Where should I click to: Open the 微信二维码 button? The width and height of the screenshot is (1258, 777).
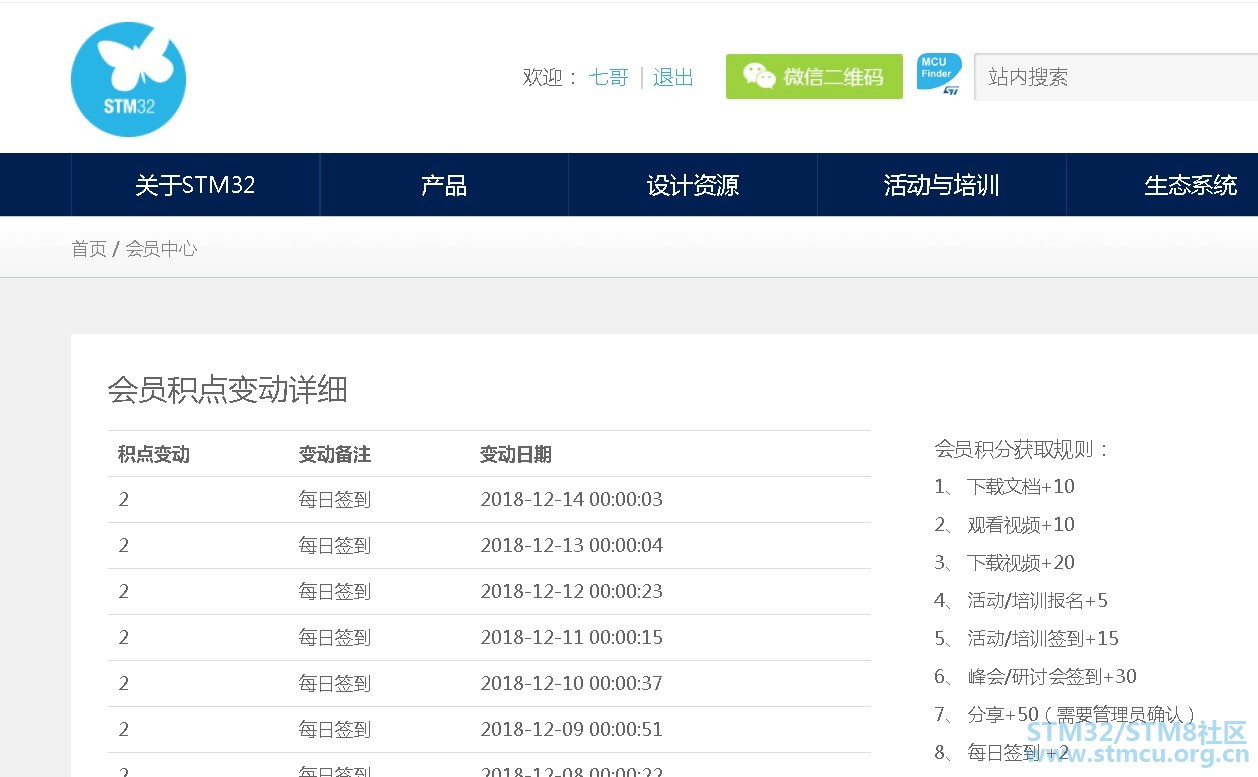click(x=814, y=77)
